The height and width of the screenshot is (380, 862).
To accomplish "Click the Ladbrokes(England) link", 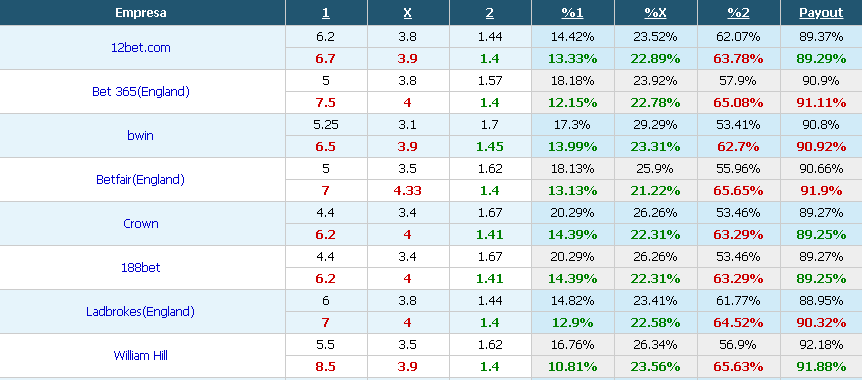I will (141, 312).
